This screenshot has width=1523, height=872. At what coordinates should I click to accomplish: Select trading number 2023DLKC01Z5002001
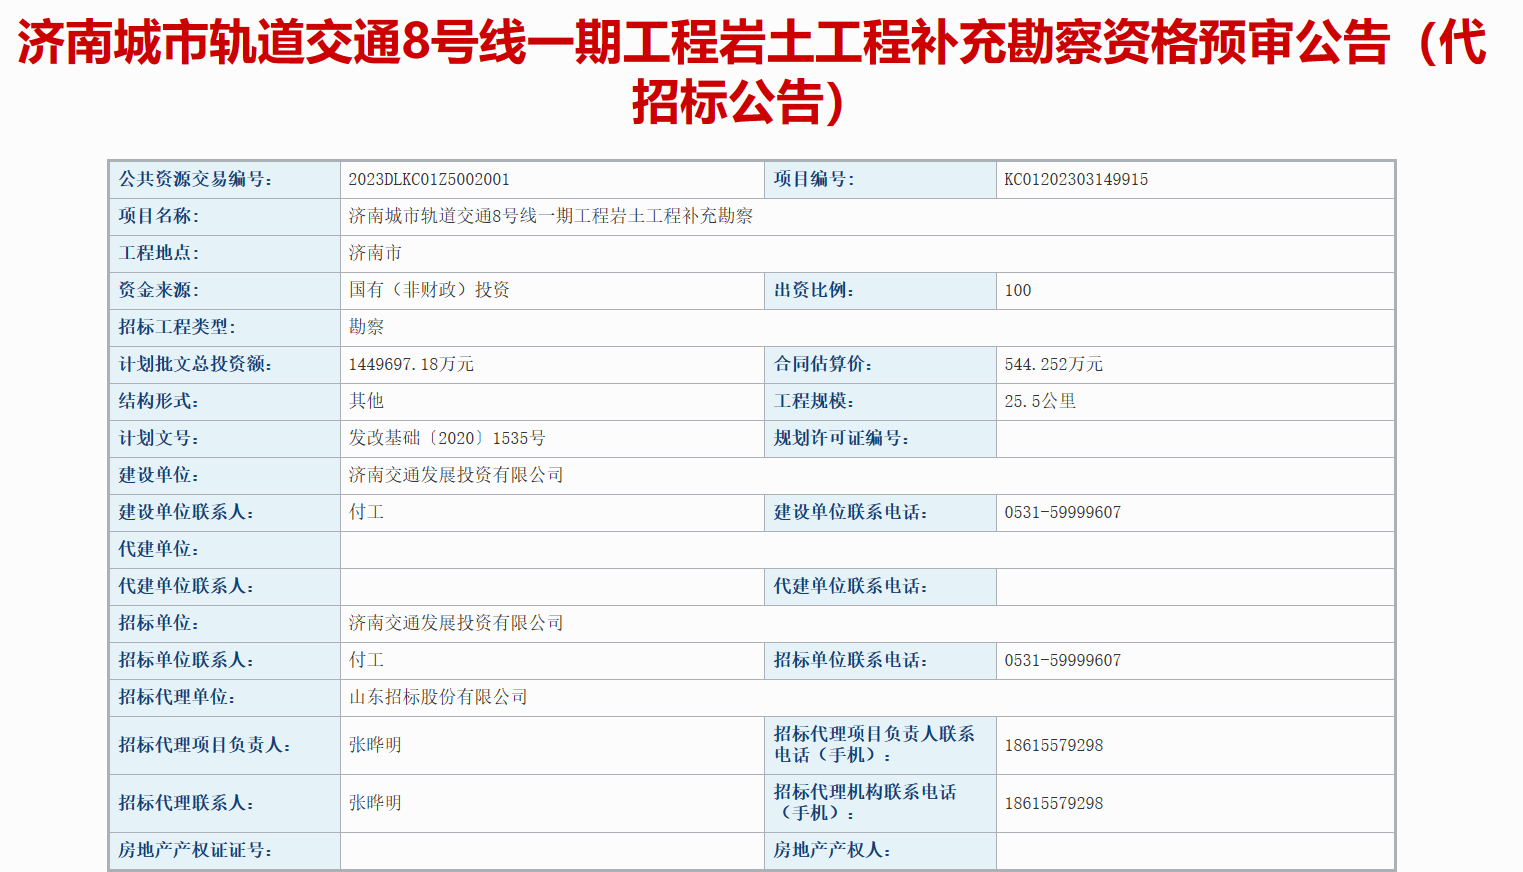tap(429, 180)
